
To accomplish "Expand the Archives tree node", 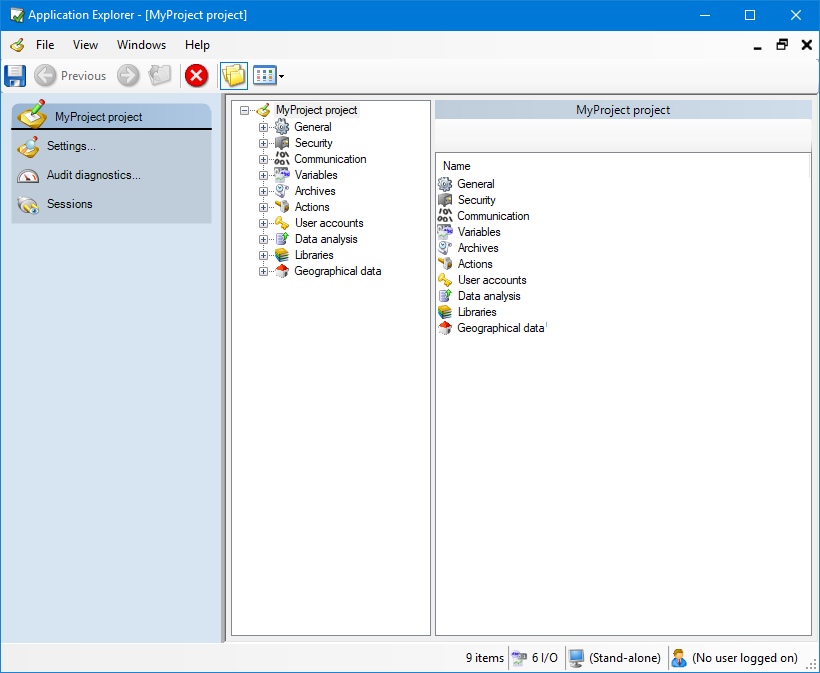I will (264, 191).
